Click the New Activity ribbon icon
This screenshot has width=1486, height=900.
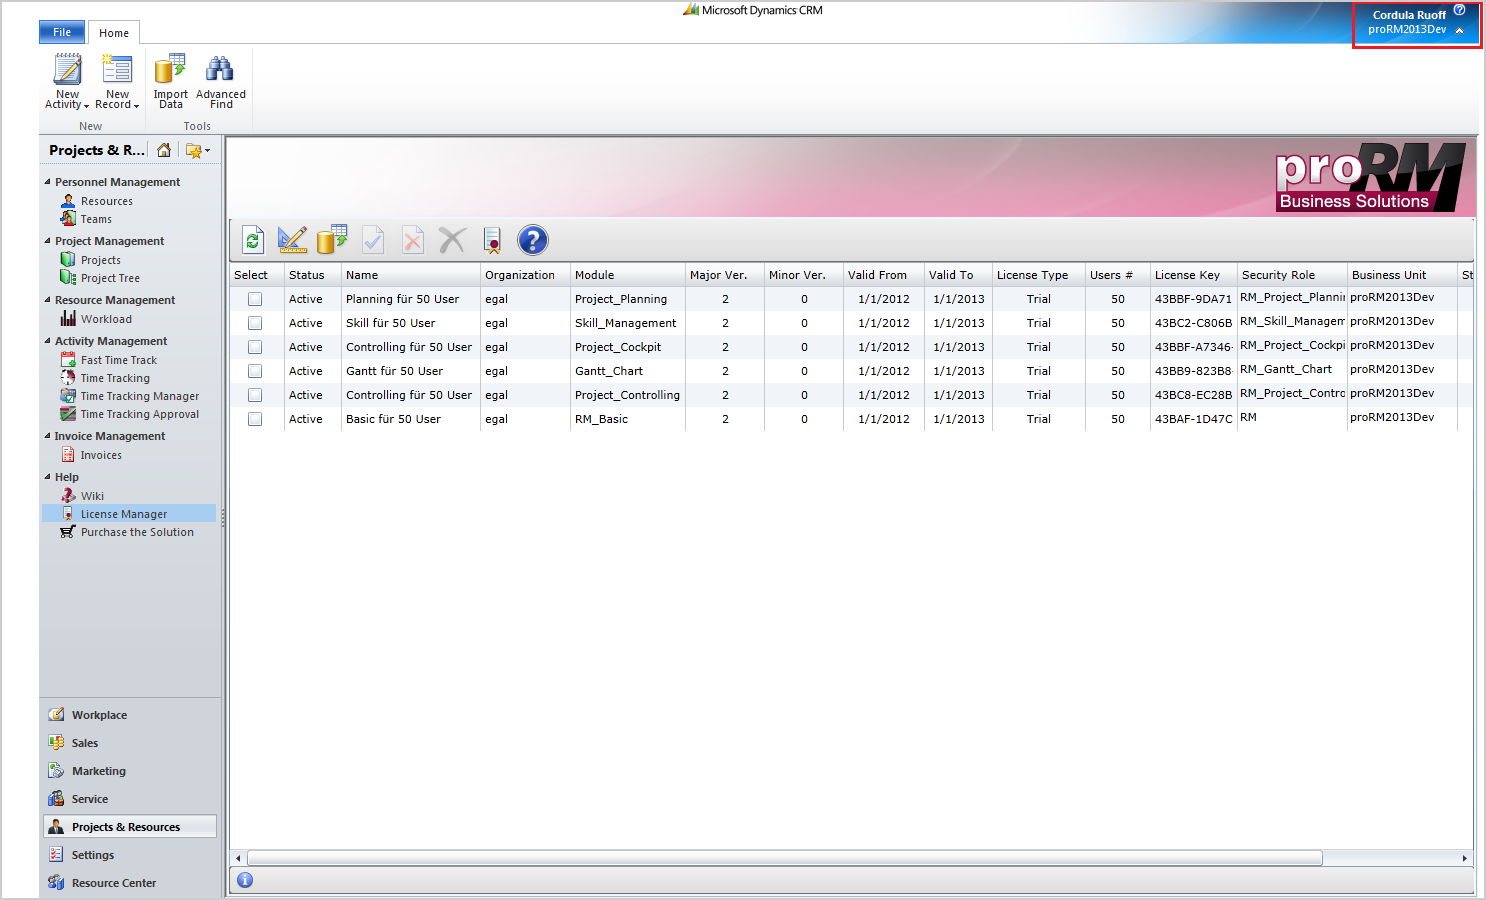point(67,82)
